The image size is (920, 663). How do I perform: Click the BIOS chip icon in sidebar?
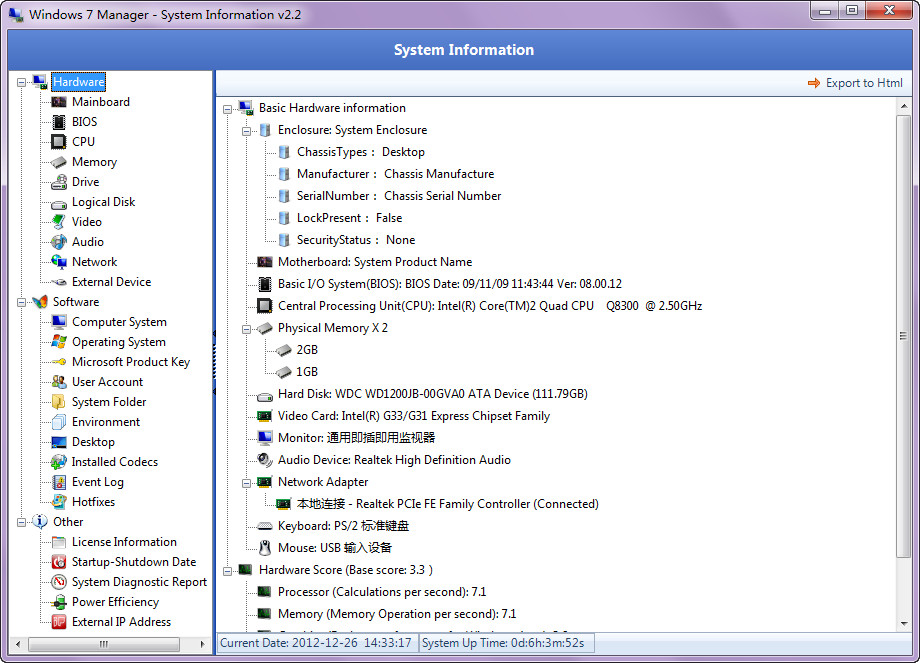coord(59,122)
